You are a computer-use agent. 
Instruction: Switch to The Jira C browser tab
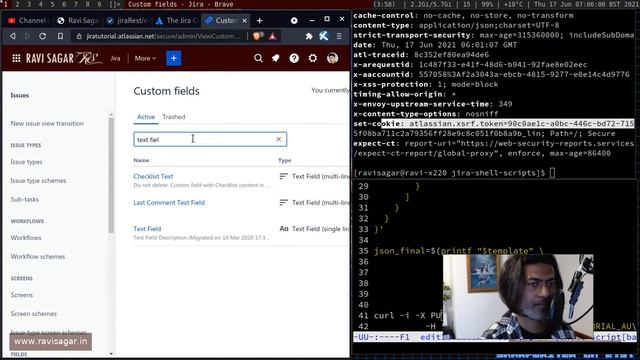(x=177, y=20)
